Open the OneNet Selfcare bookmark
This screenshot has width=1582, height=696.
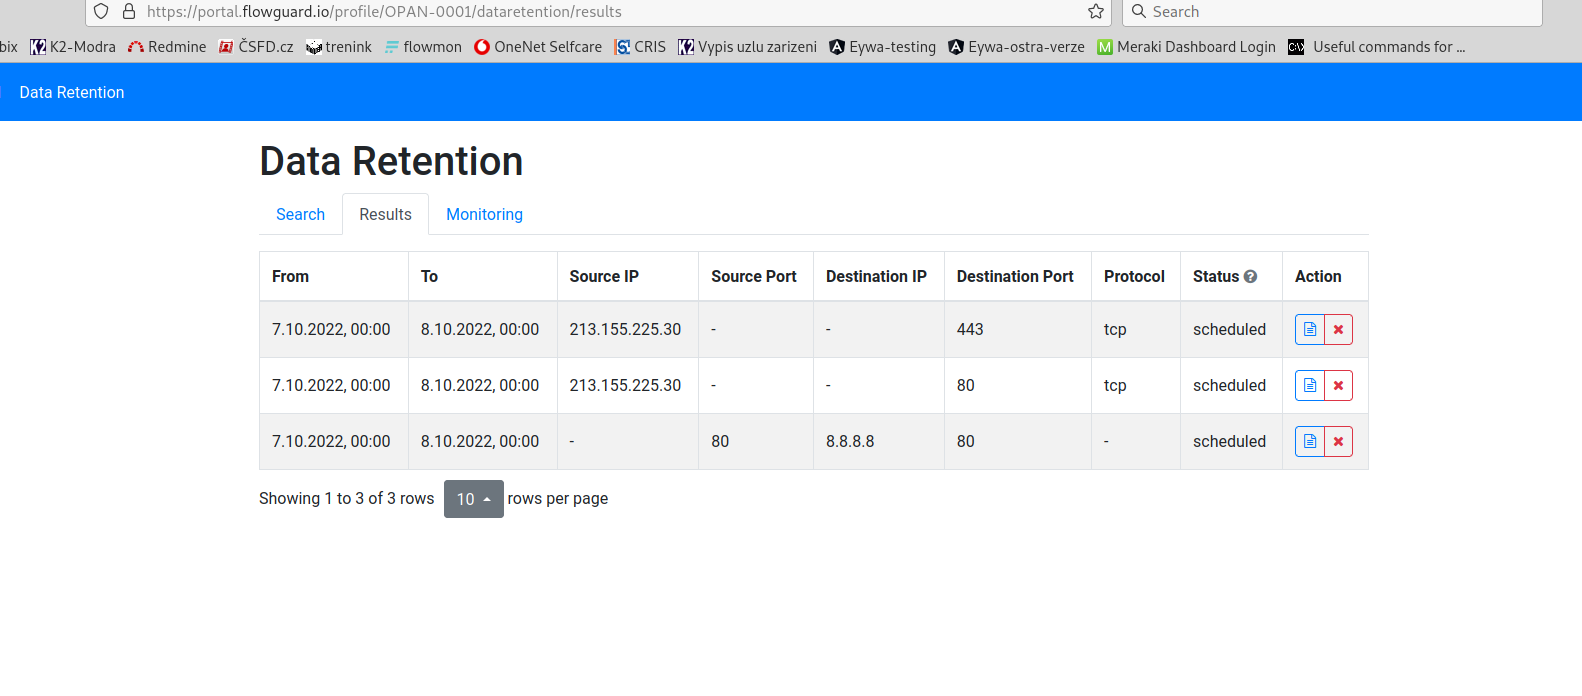point(538,47)
